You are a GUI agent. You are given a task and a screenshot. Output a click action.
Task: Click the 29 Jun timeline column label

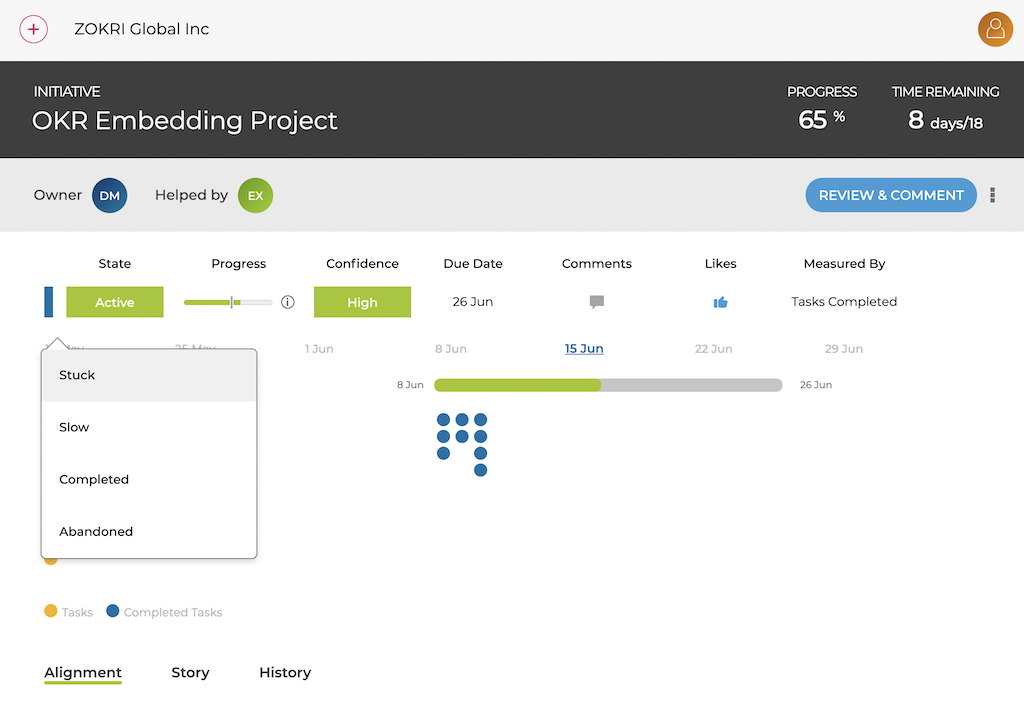(x=844, y=349)
